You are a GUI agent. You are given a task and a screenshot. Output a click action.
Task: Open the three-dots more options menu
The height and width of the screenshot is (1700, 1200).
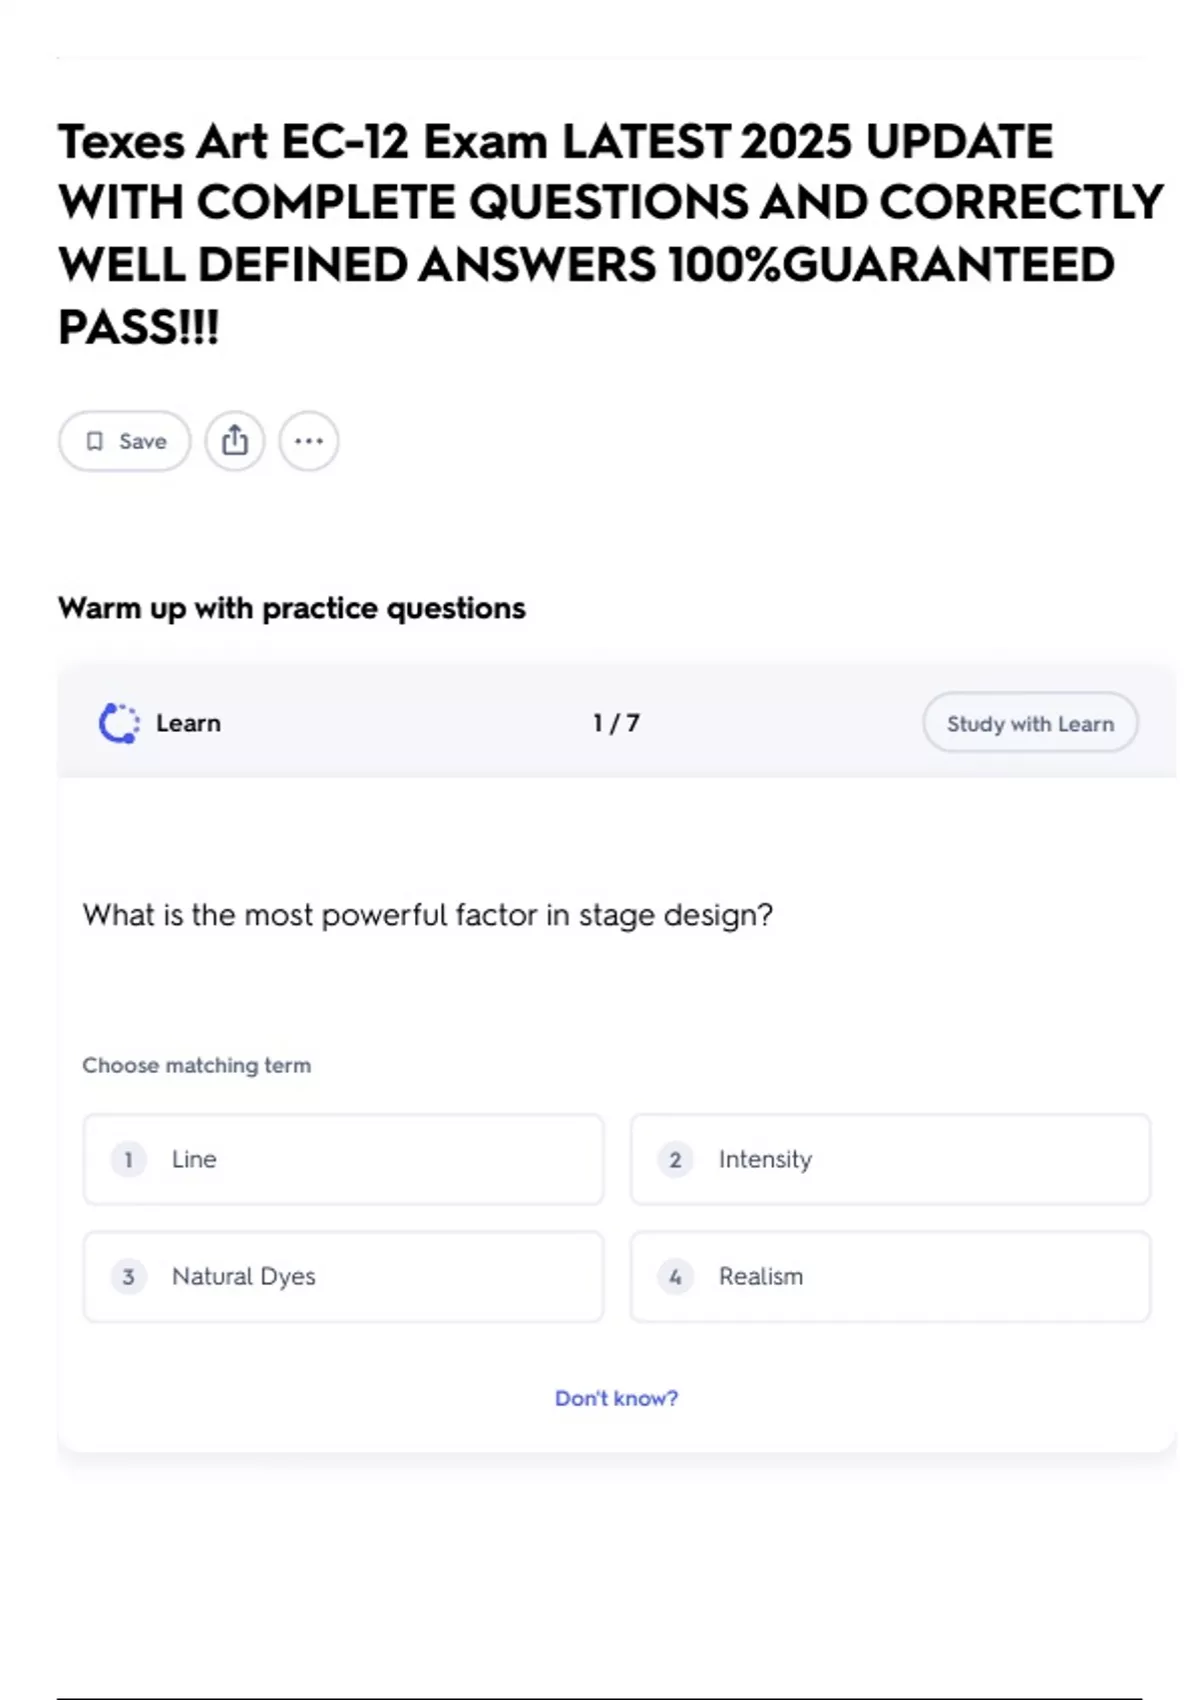309,441
